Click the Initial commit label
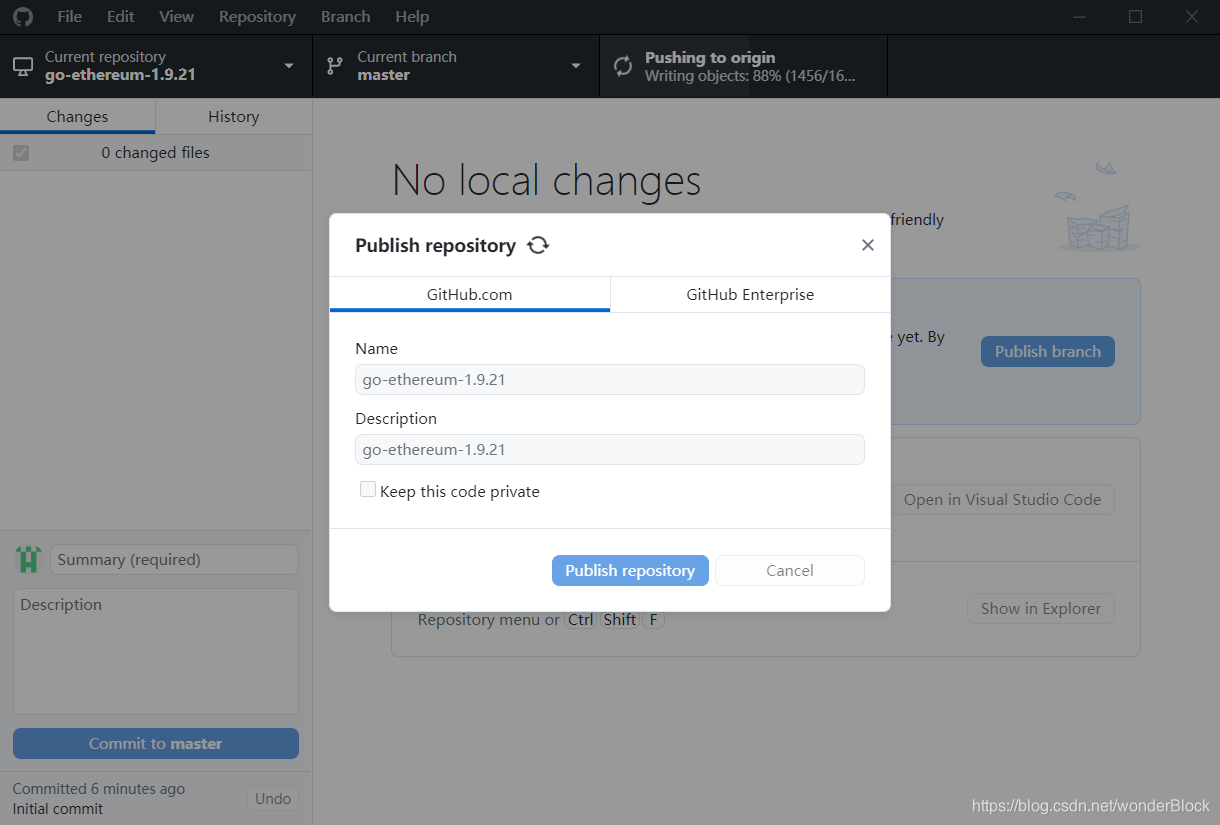The height and width of the screenshot is (825, 1220). pos(58,808)
